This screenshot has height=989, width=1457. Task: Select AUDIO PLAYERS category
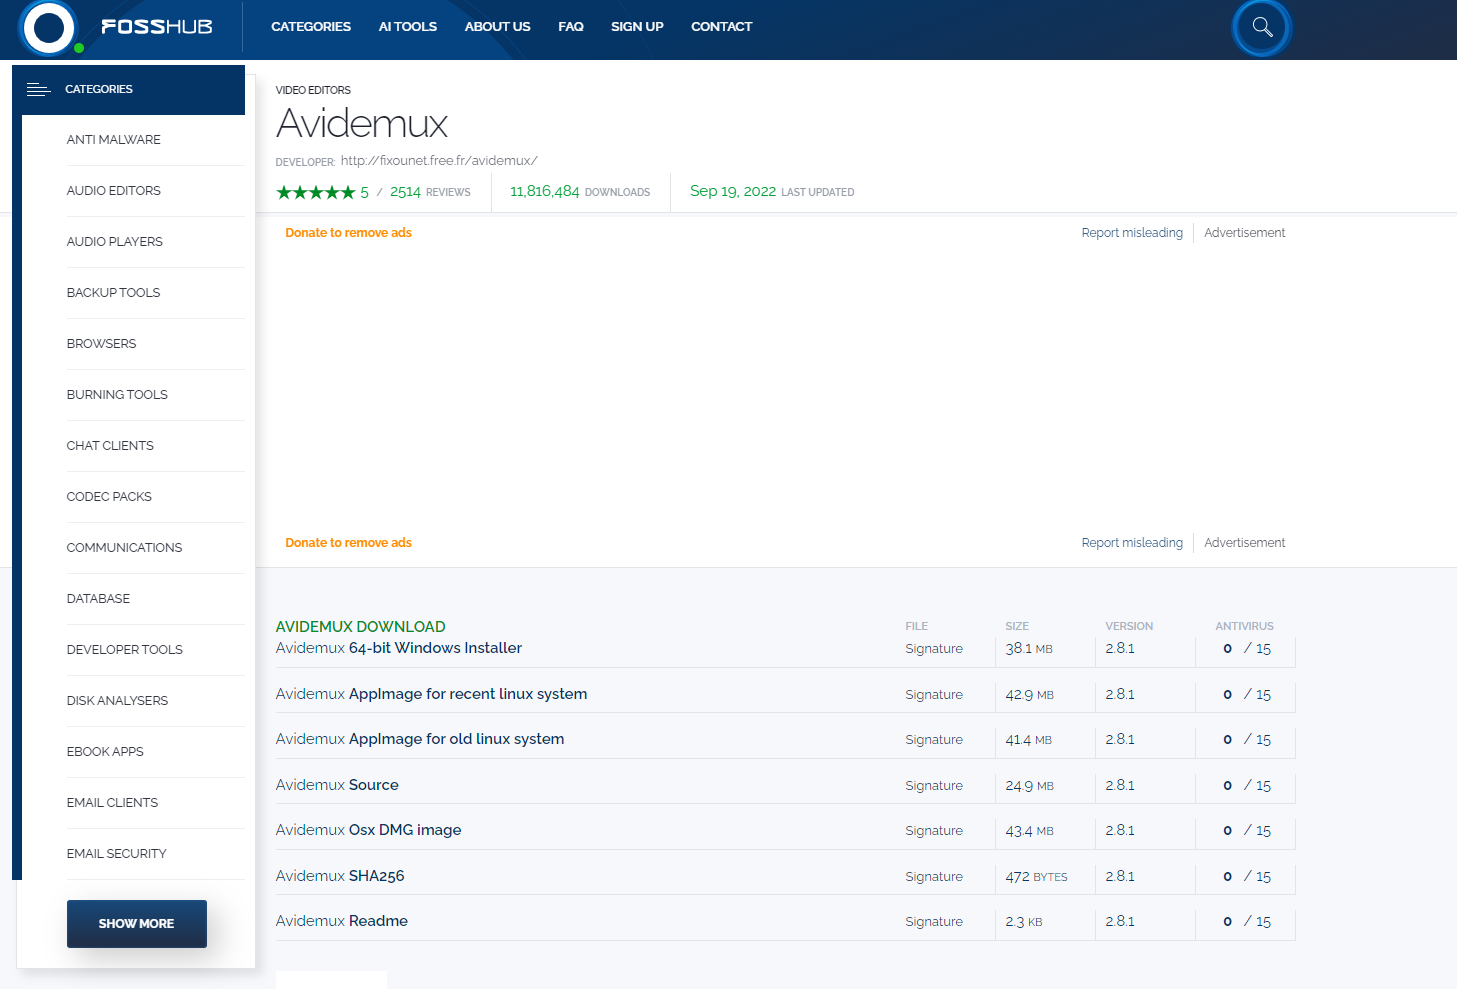coord(115,242)
